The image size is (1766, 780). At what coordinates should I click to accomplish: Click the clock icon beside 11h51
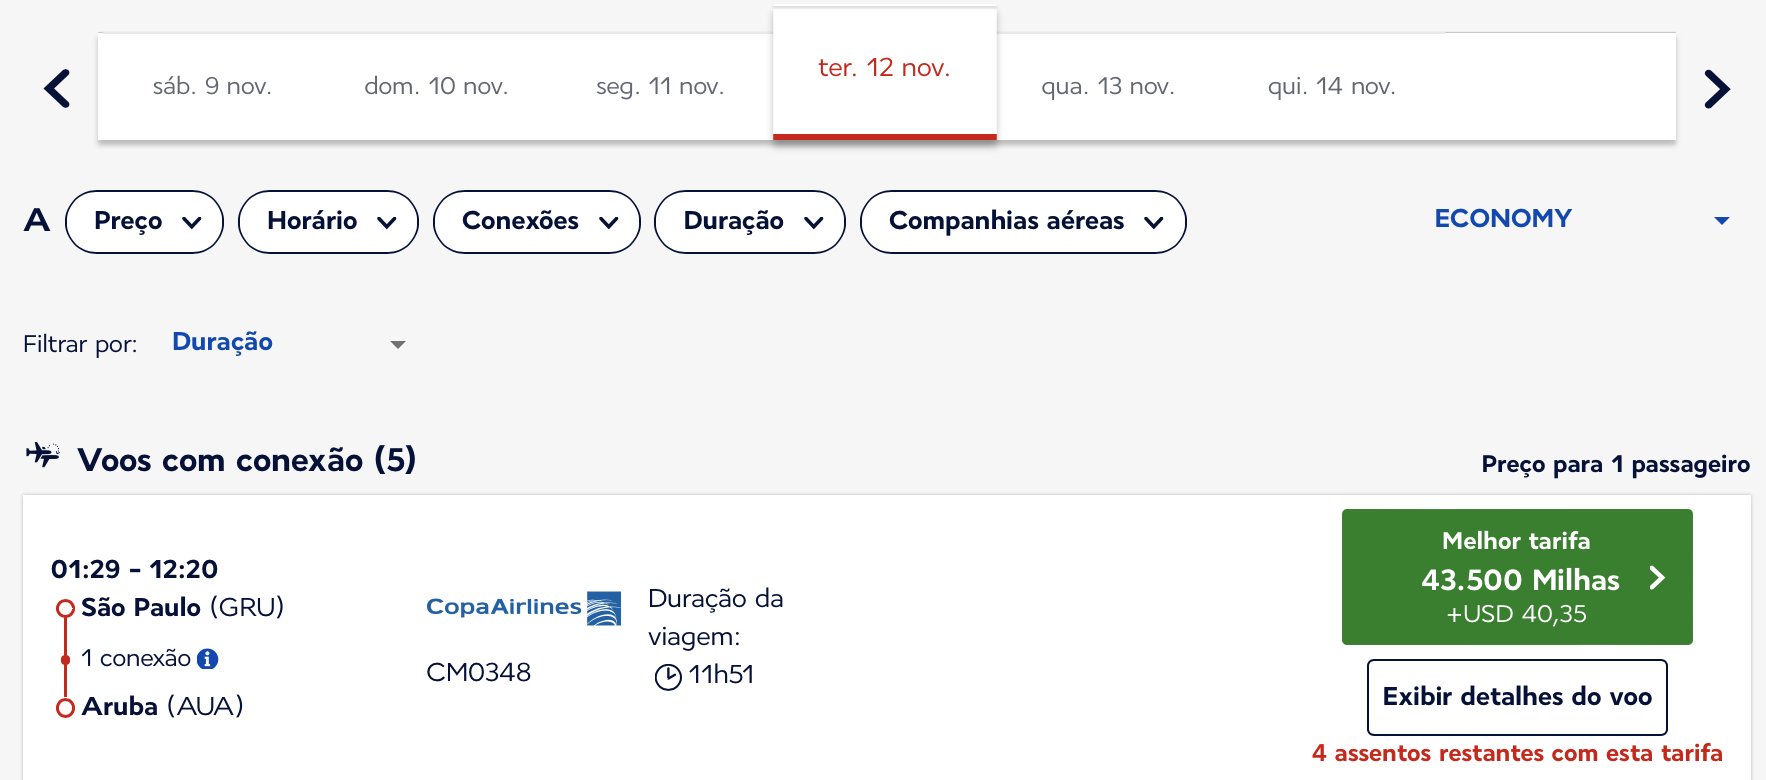[667, 677]
